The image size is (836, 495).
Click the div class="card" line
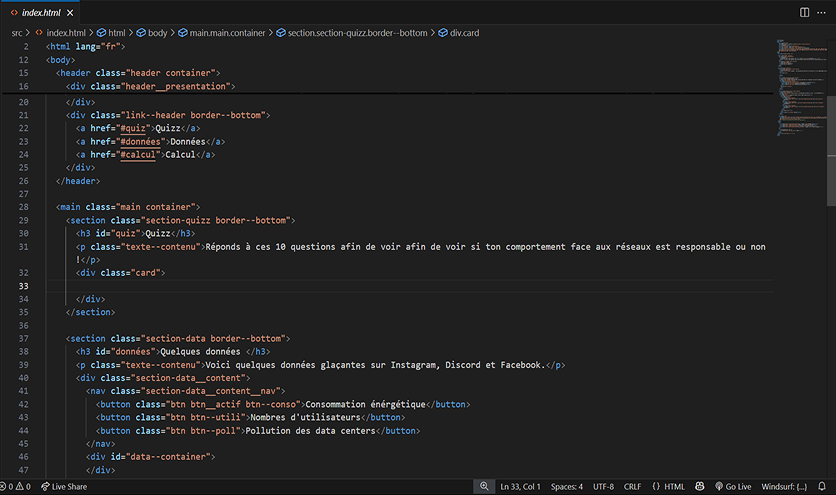point(120,273)
